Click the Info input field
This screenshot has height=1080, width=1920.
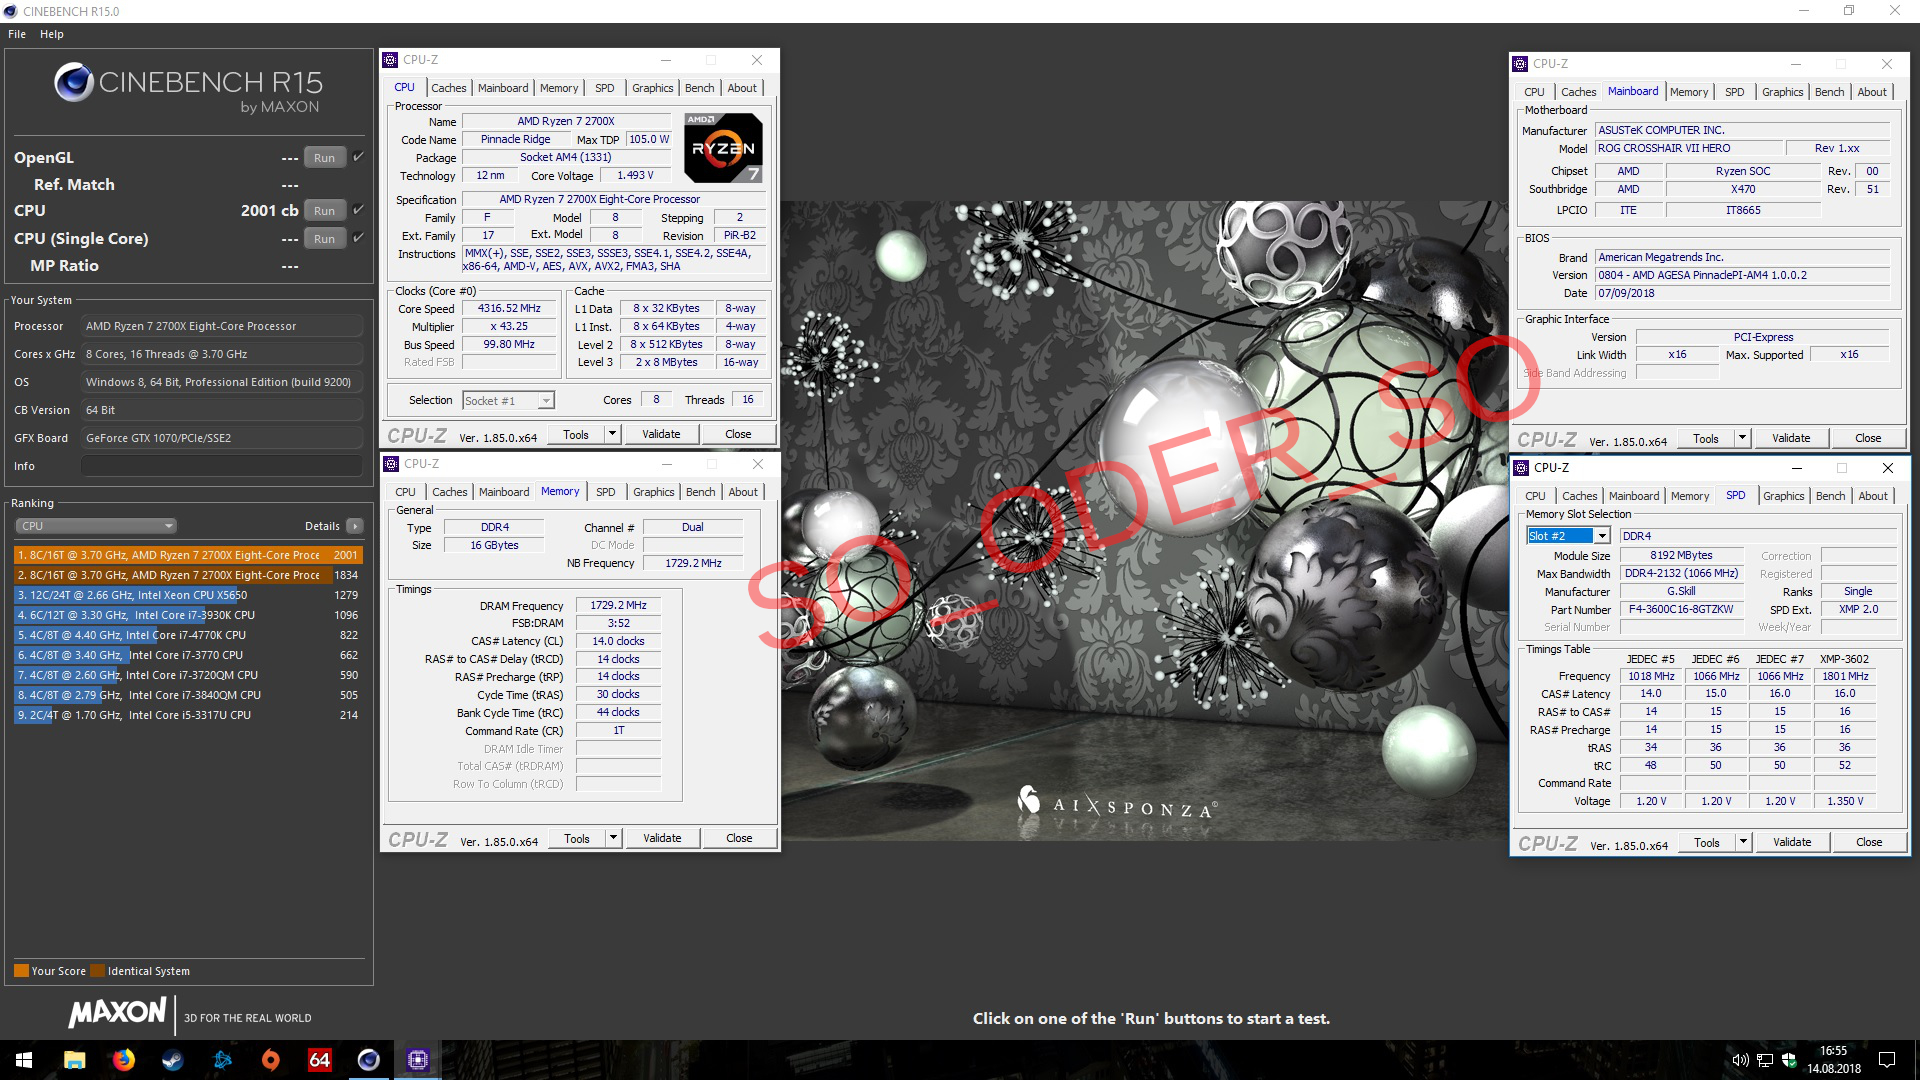[222, 466]
